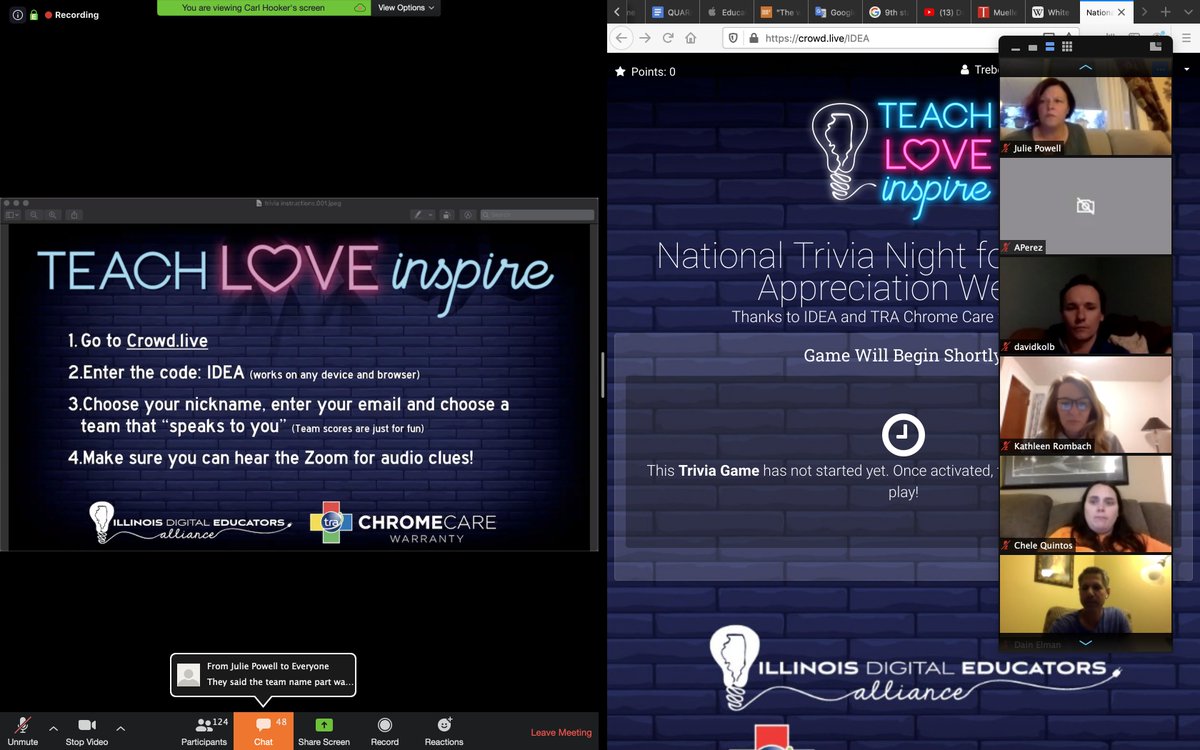Screen dimensions: 1200x750
Task: Switch to the QUAR document tab
Action: point(670,12)
